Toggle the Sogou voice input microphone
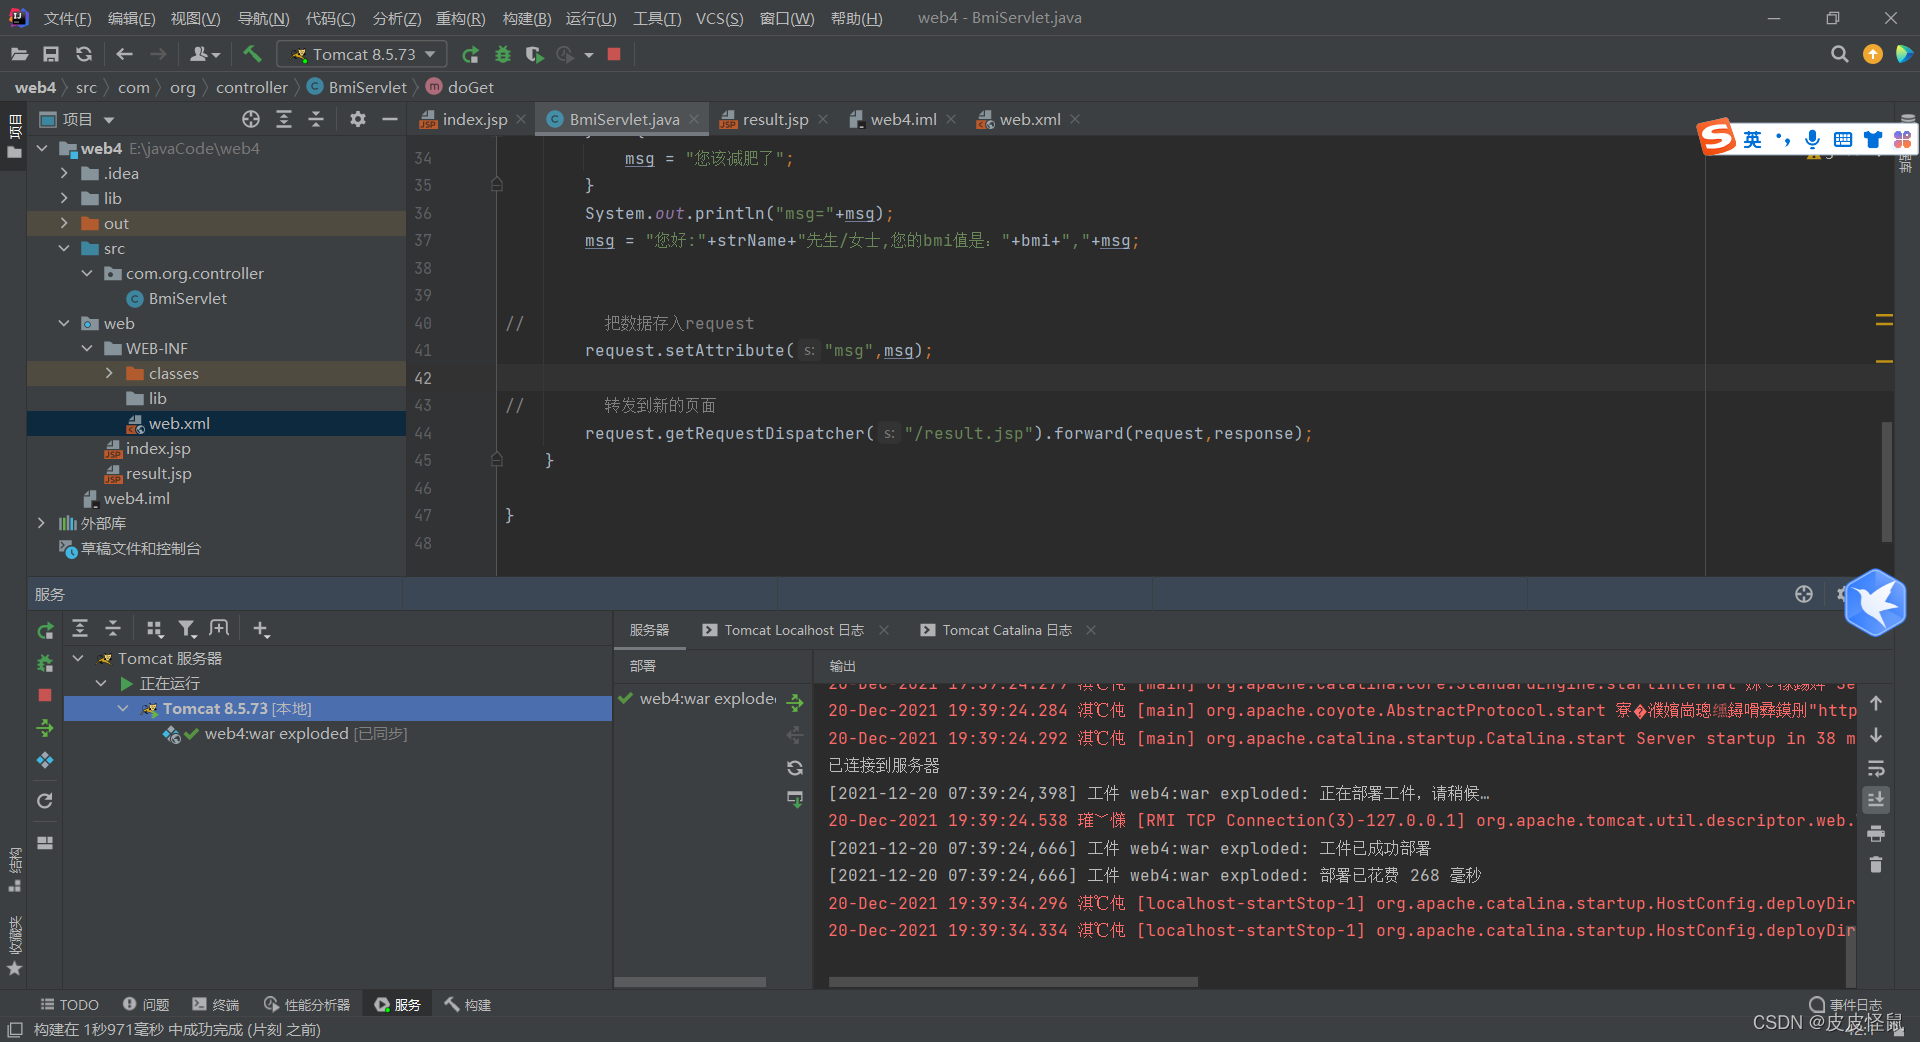Screen dimensions: 1920x1042 click(x=1812, y=139)
